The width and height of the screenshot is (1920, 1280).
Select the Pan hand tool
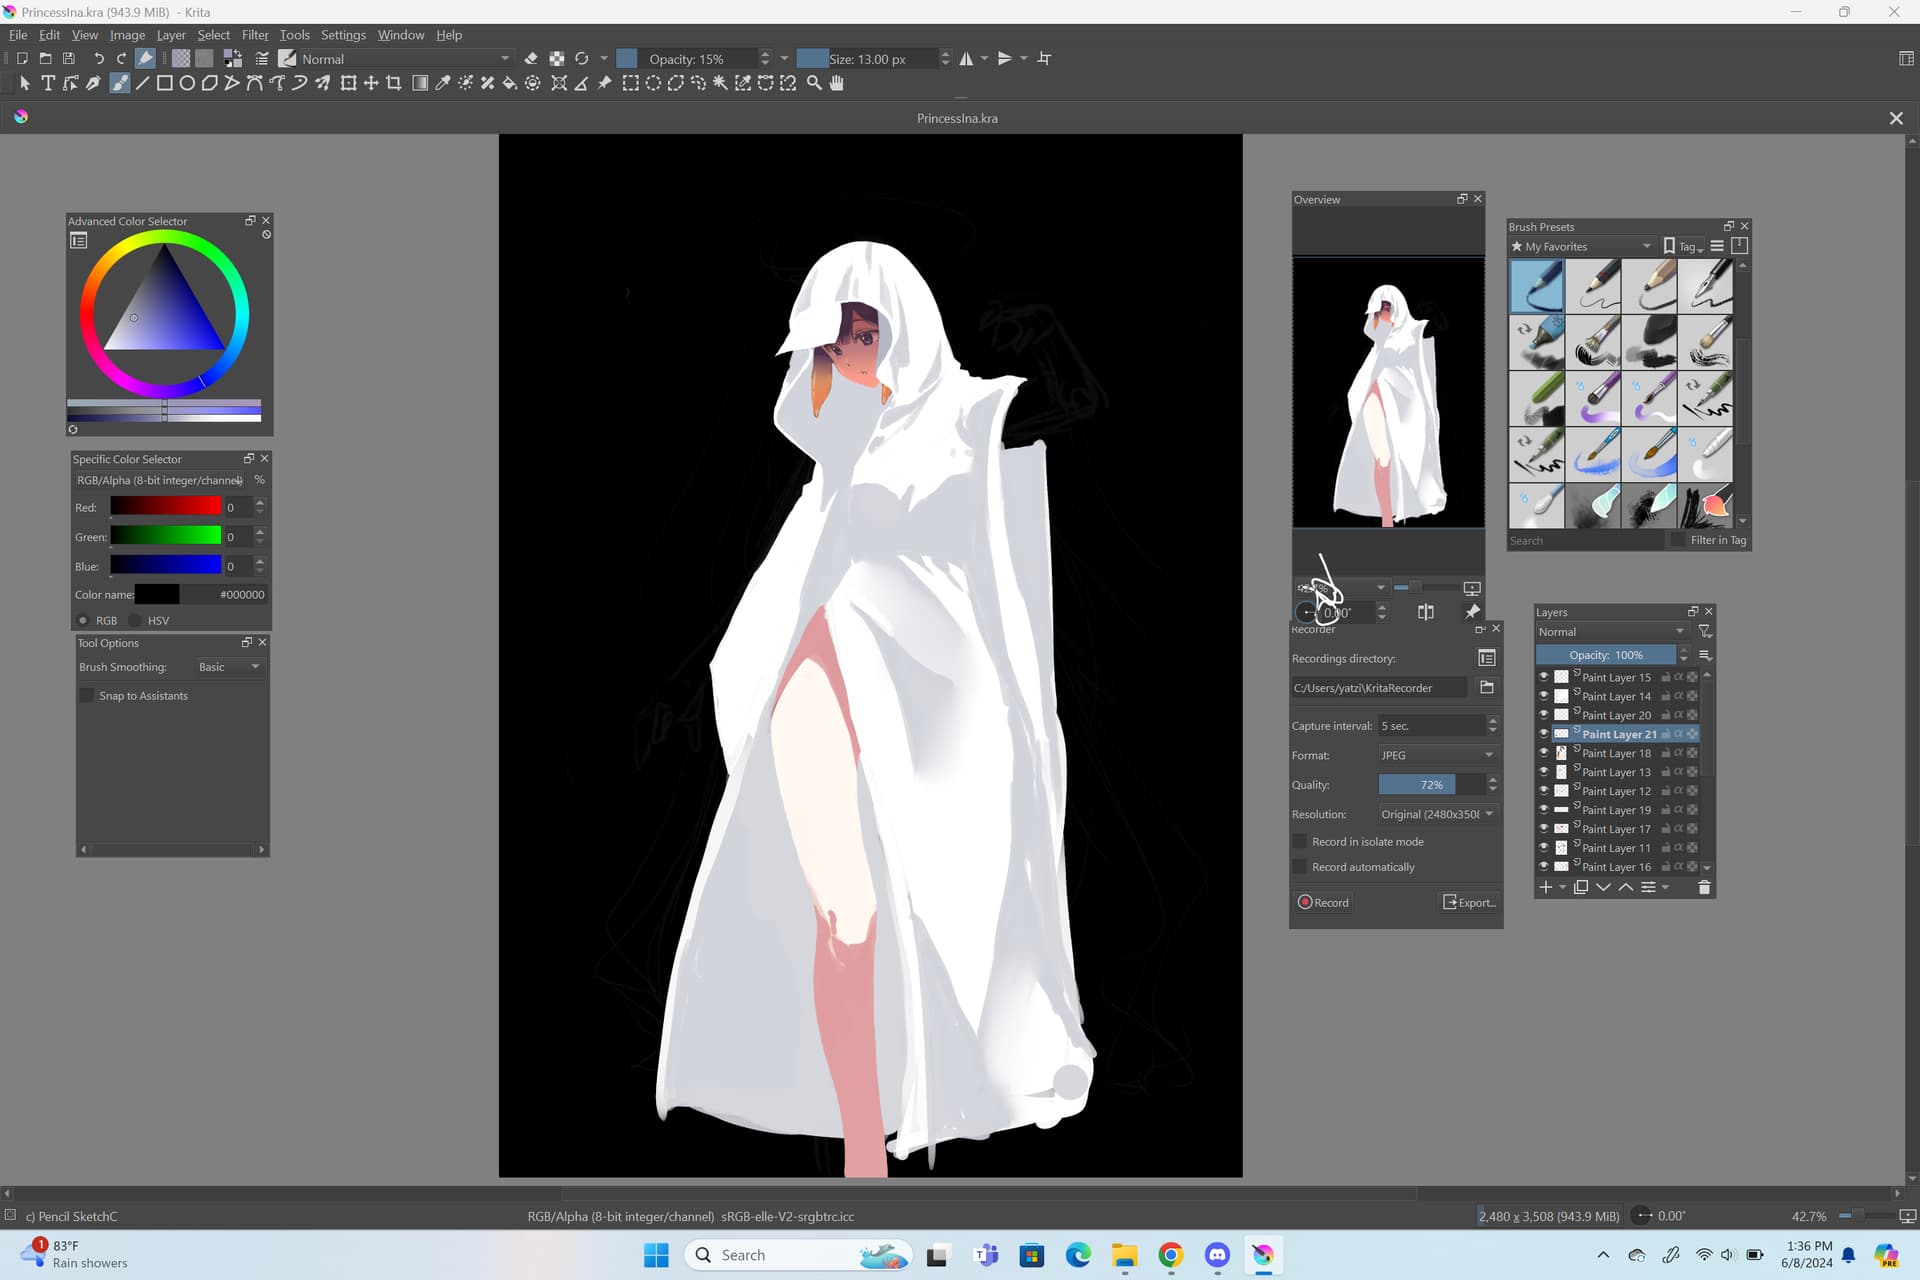pos(837,84)
